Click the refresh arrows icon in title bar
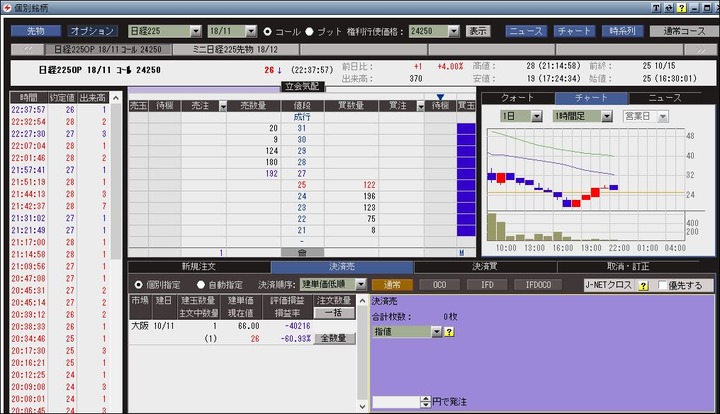Viewport: 720px width, 414px height. pyautogui.click(x=669, y=8)
